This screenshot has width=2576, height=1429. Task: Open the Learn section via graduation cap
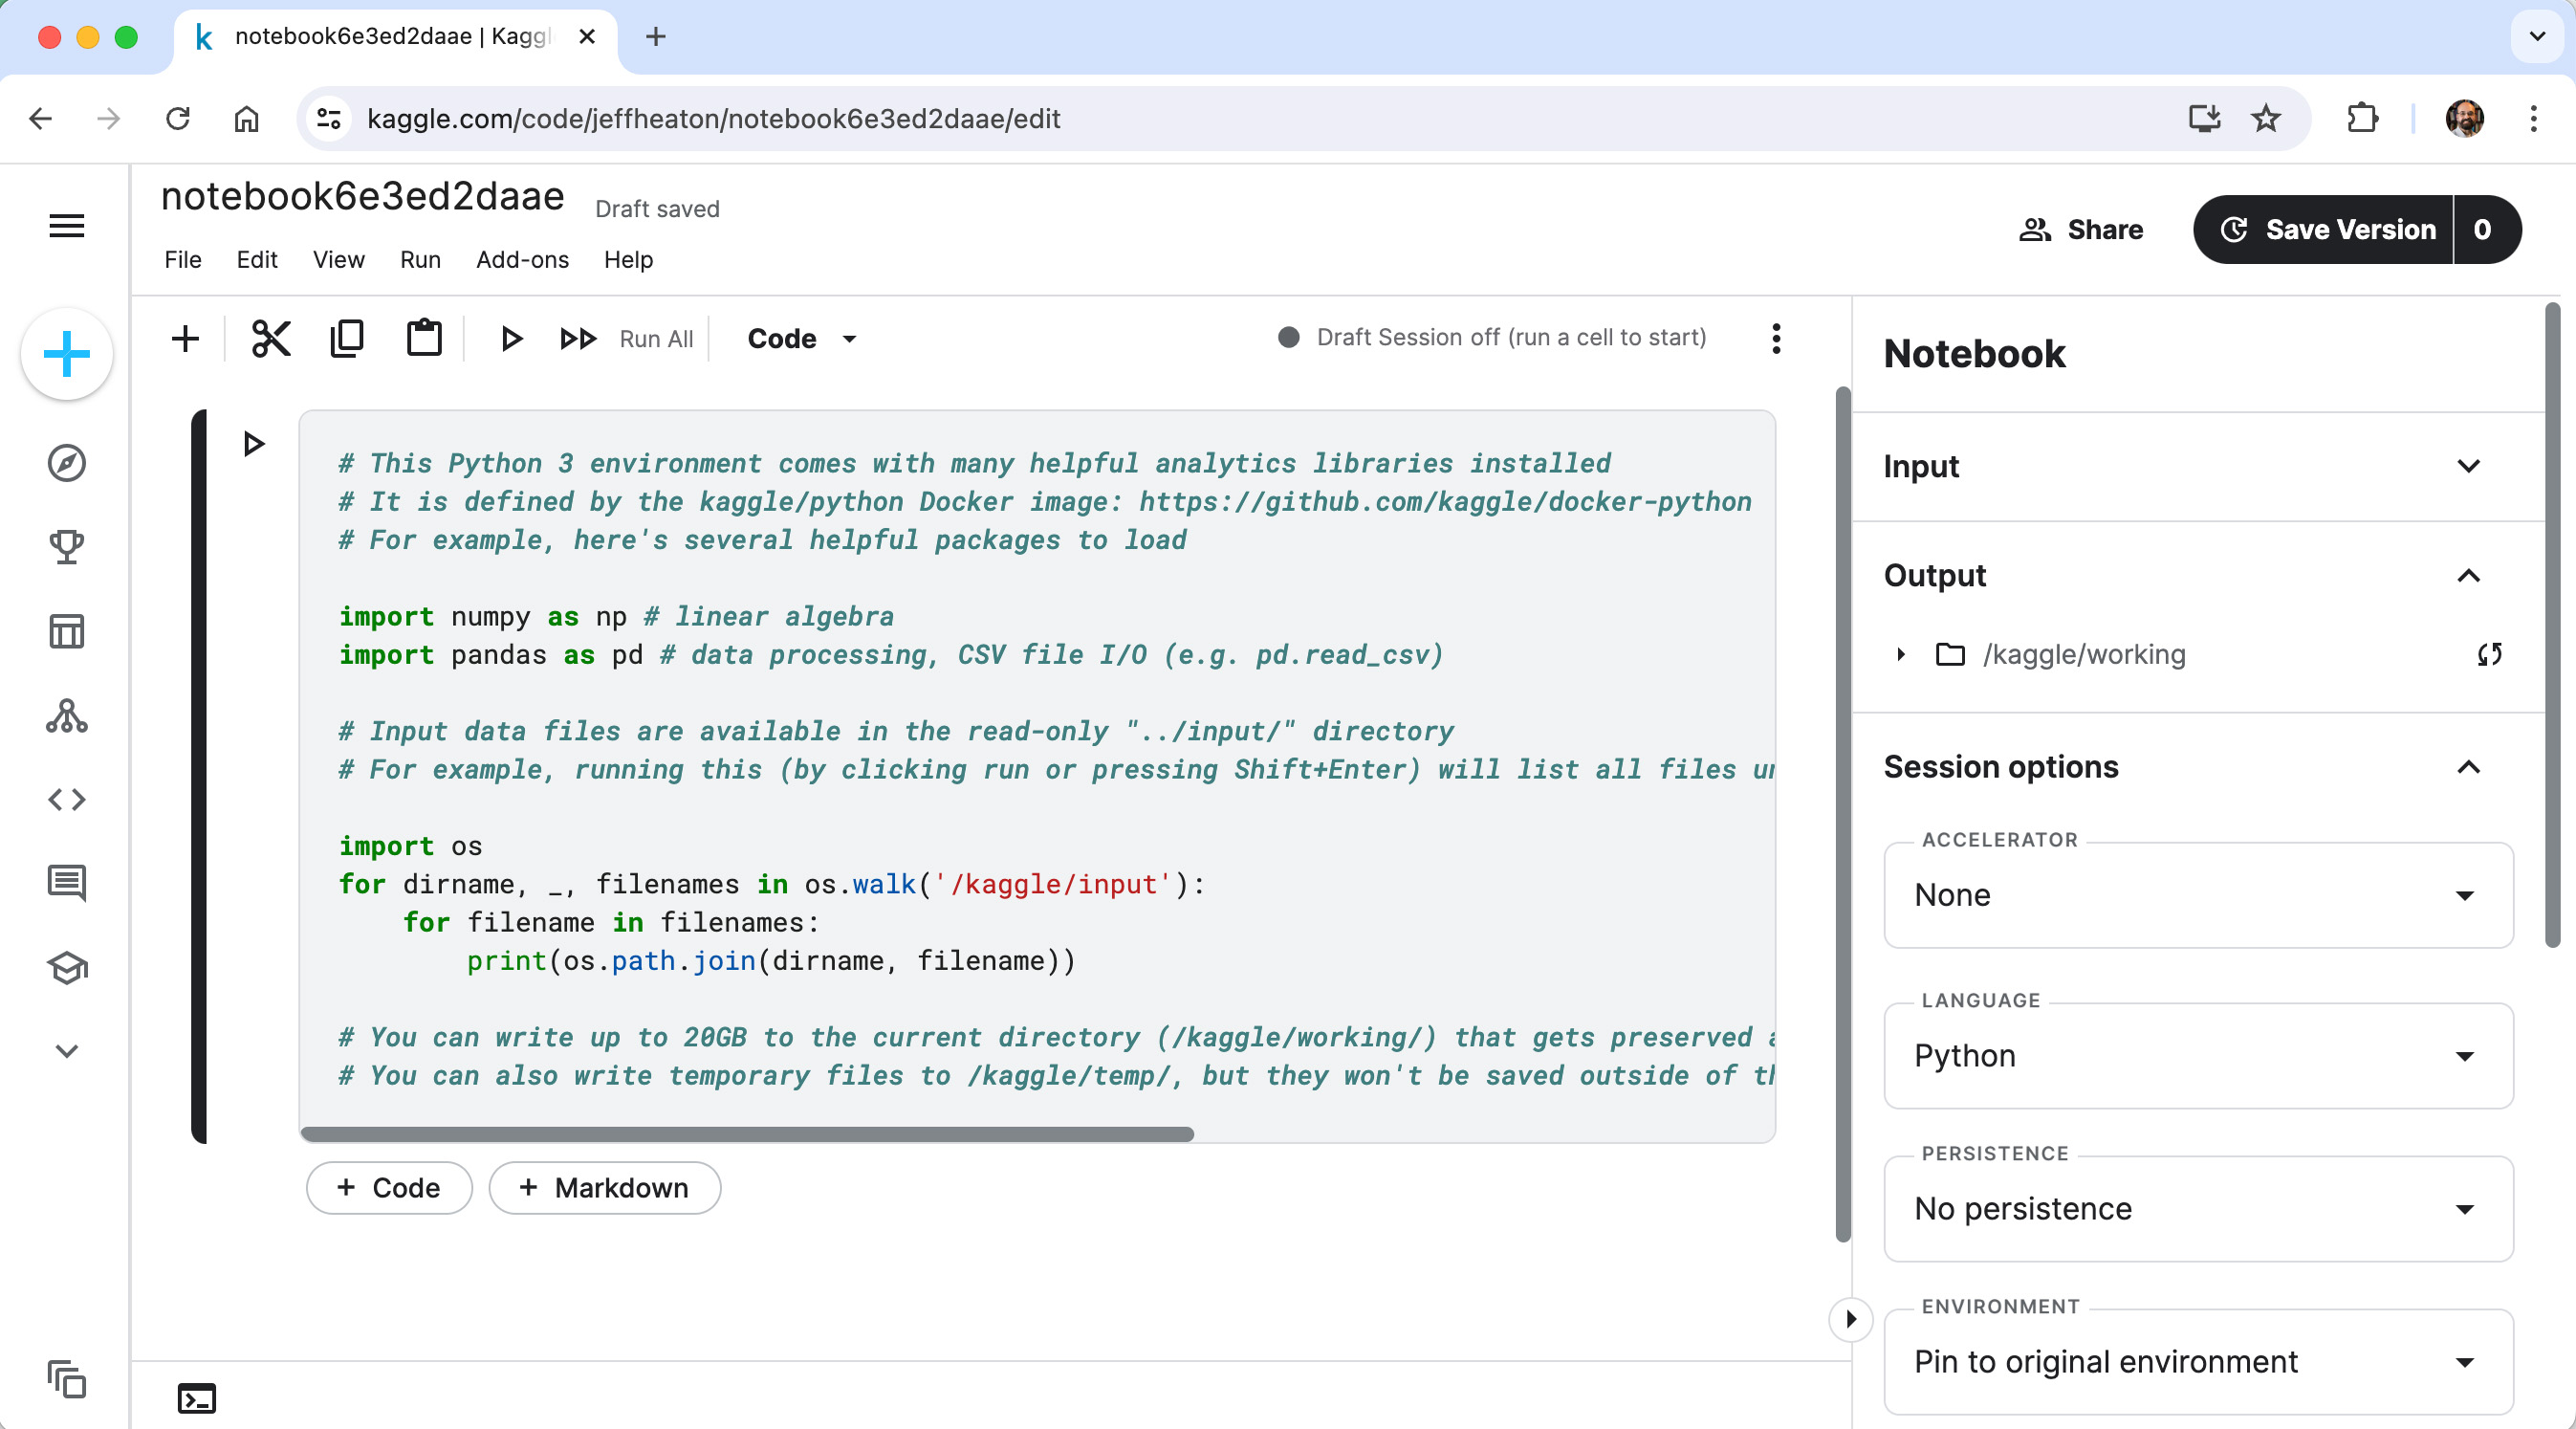tap(66, 966)
